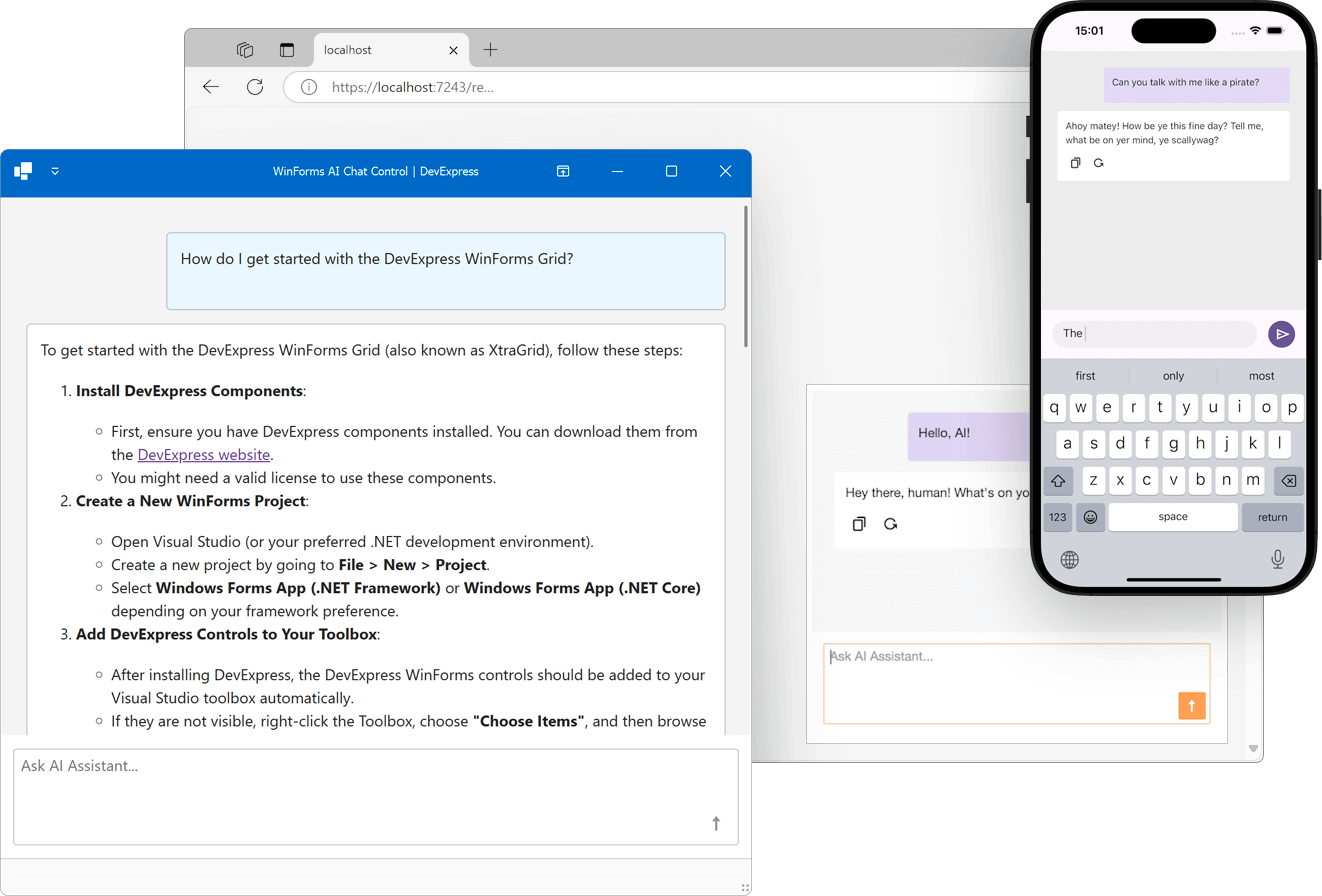This screenshot has height=896, width=1322.
Task: Switch keyboard language using the globe key
Action: point(1070,559)
